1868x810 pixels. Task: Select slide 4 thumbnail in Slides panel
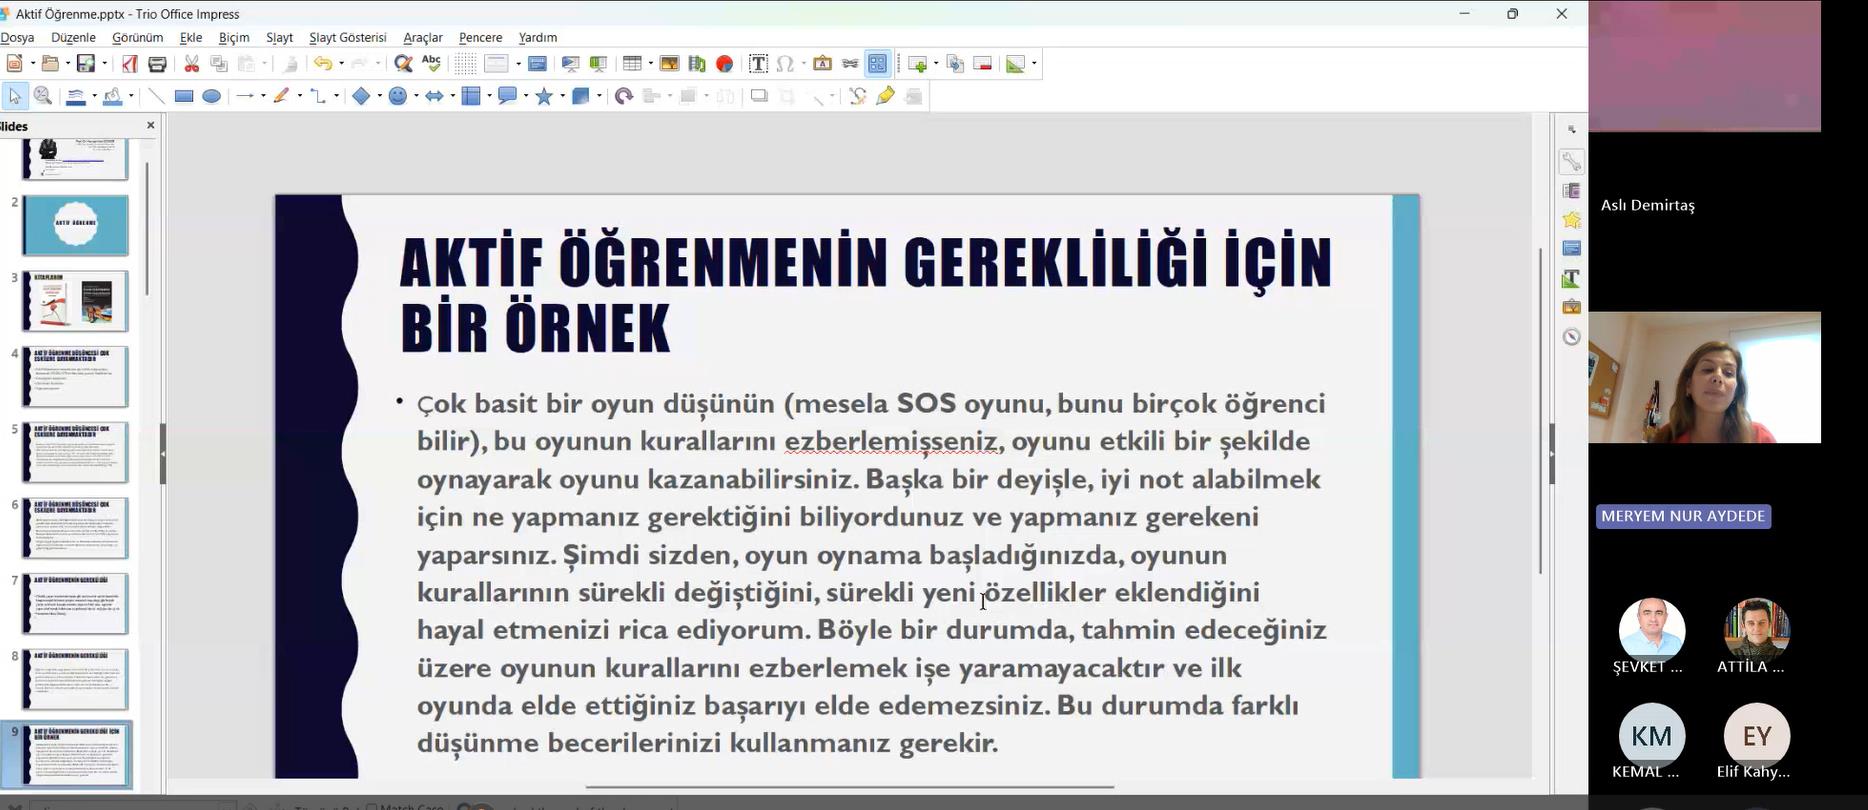[76, 377]
